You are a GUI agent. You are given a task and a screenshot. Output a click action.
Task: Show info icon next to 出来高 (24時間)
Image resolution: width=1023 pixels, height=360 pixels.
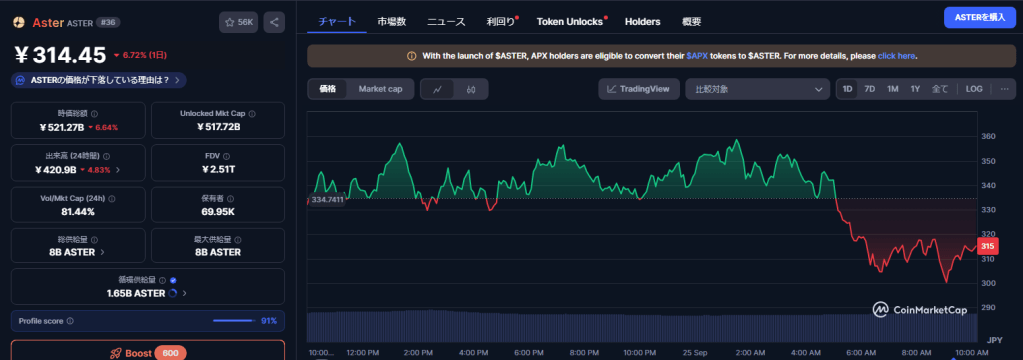pos(106,157)
